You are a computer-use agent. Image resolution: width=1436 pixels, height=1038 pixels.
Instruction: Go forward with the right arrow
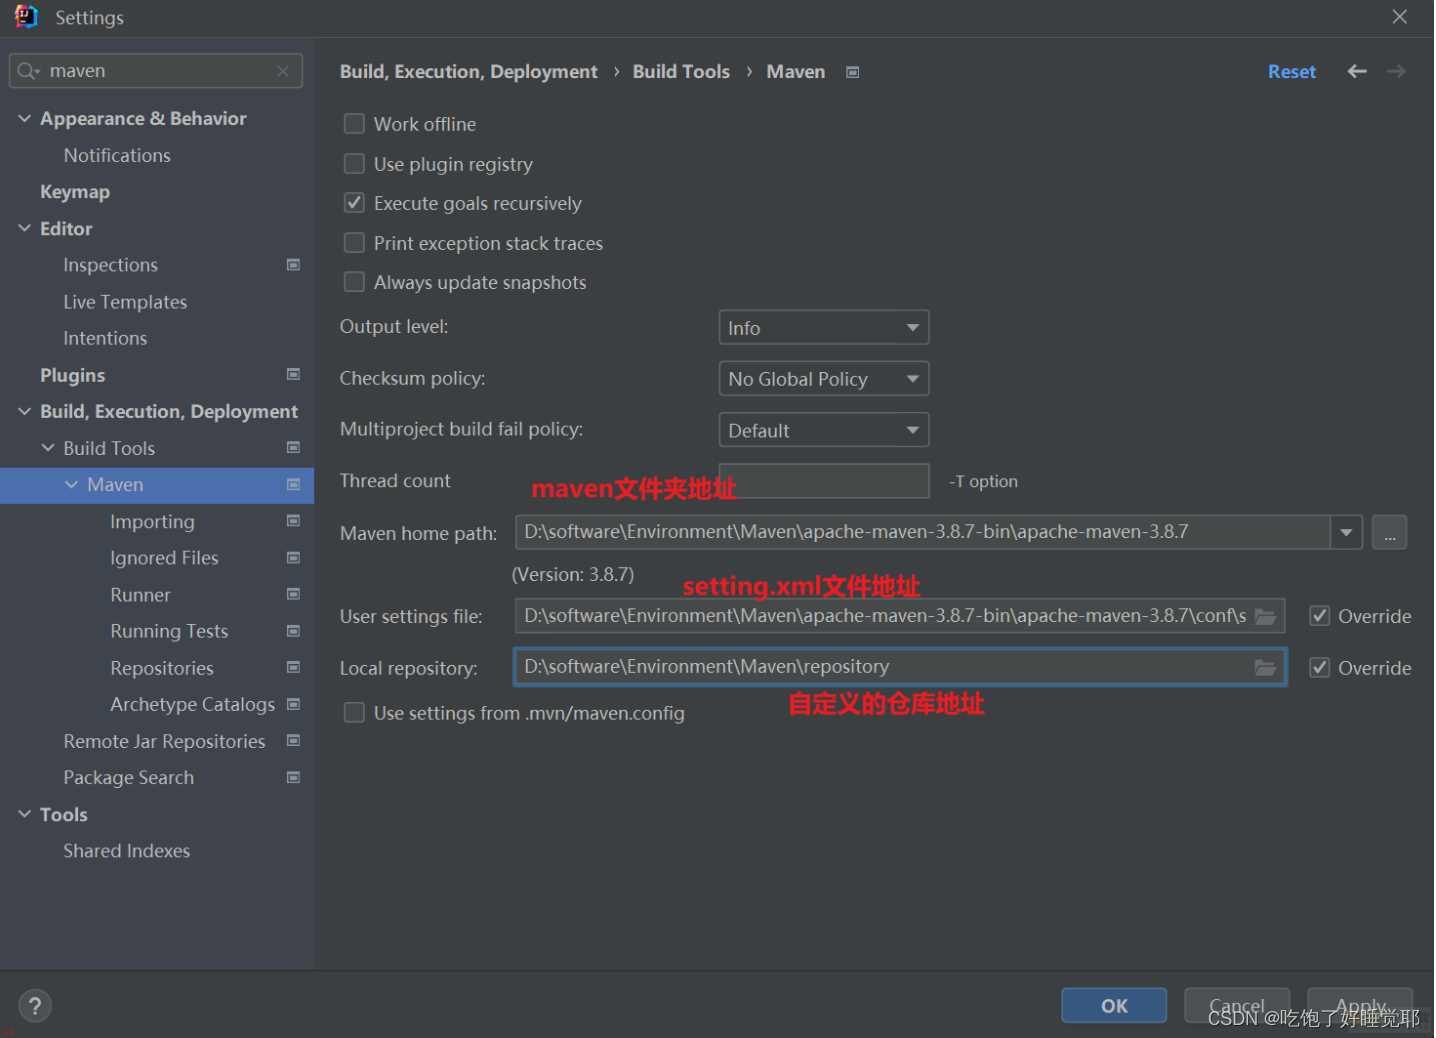pos(1396,71)
